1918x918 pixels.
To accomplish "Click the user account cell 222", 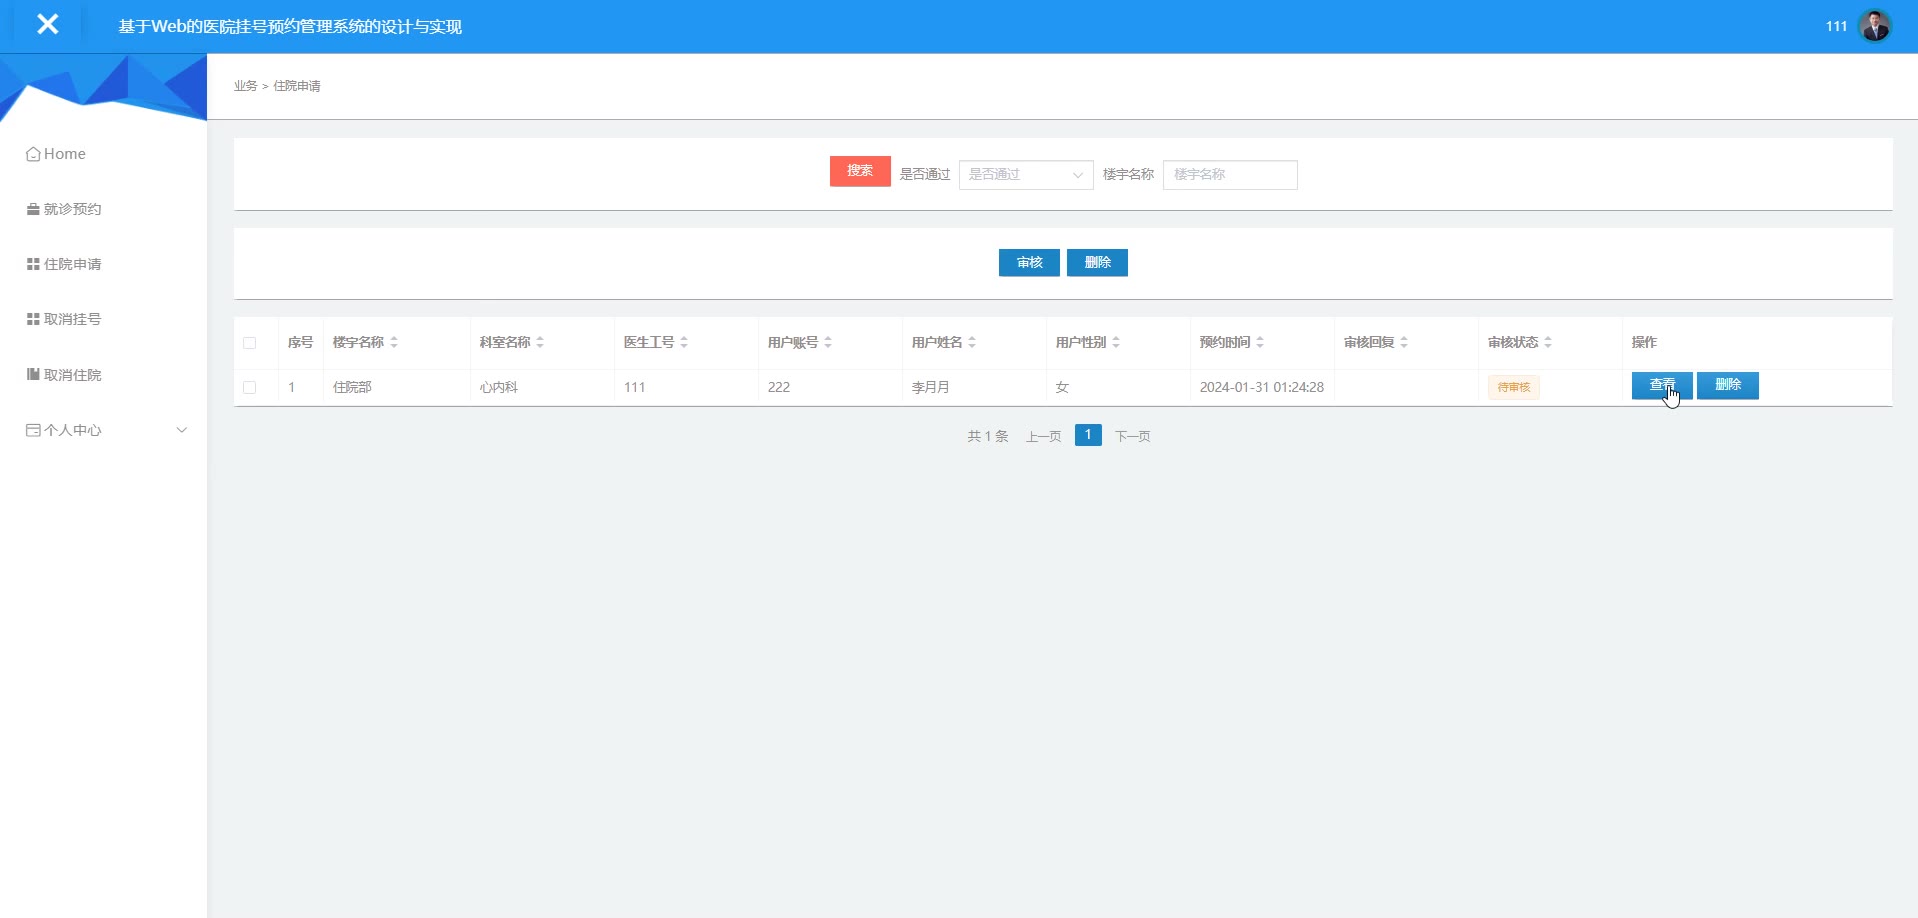I will pyautogui.click(x=779, y=388).
